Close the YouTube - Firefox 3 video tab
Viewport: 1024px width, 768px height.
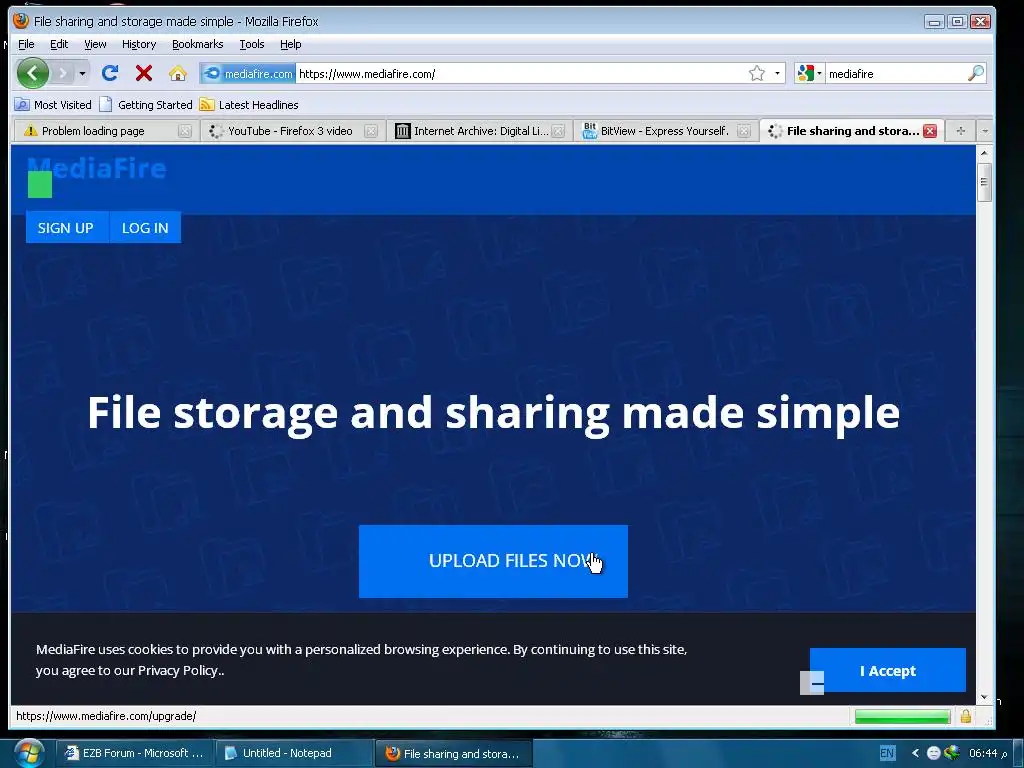(371, 131)
